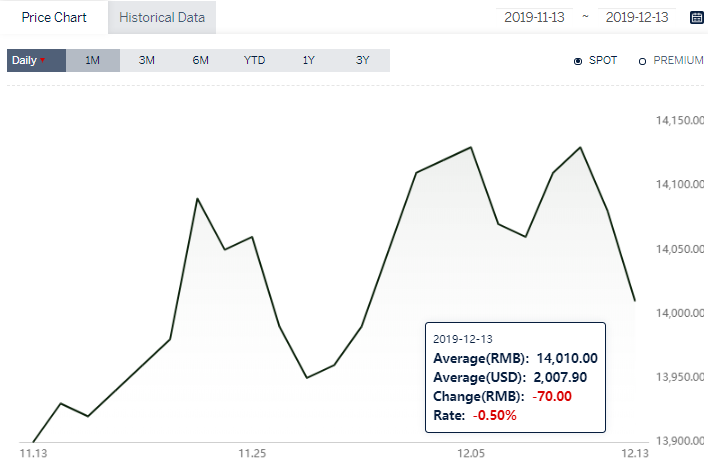
Task: Click the 2019-12-13 price tooltip box
Action: [x=515, y=378]
